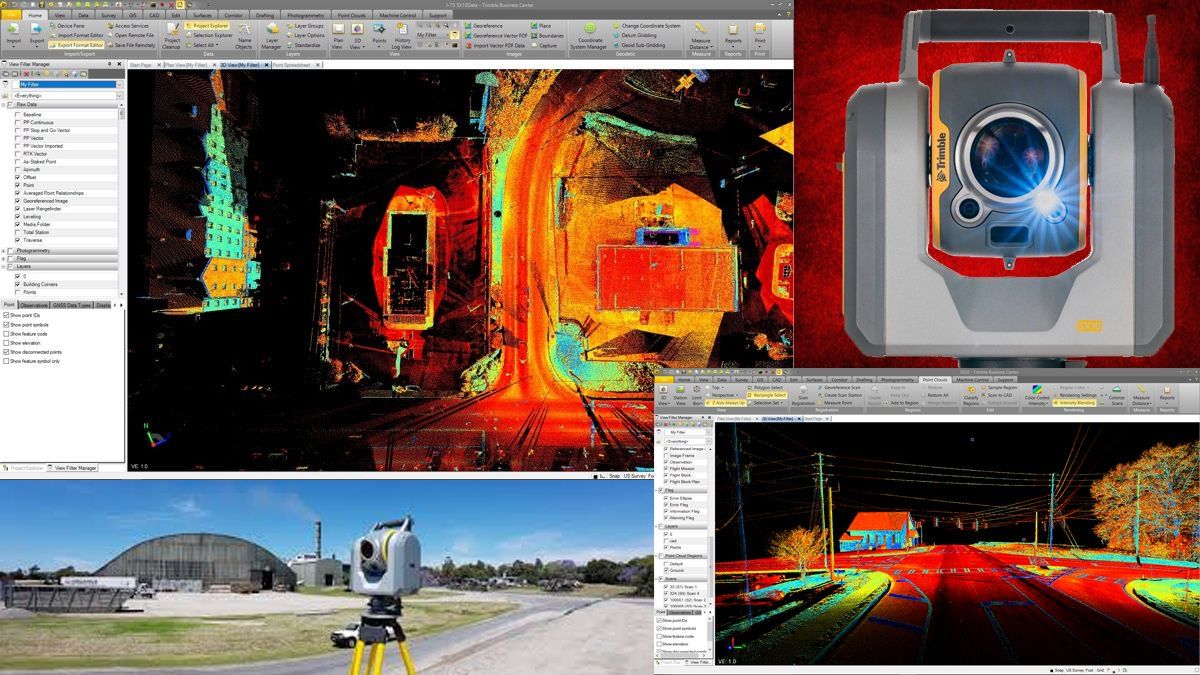
Task: Open the My Filter dropdown in main window
Action: tap(120, 85)
